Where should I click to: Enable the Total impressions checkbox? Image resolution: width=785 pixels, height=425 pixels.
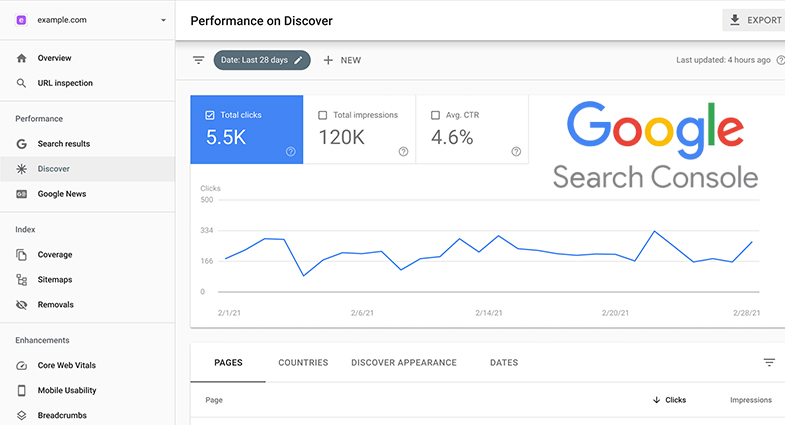coord(323,115)
